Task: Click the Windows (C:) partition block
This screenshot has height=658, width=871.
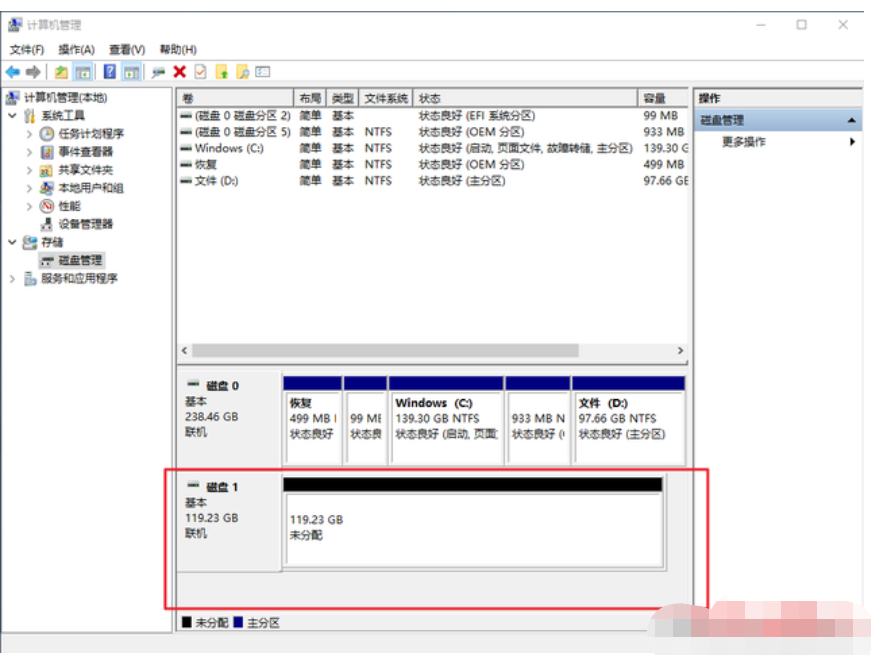Action: [x=446, y=420]
